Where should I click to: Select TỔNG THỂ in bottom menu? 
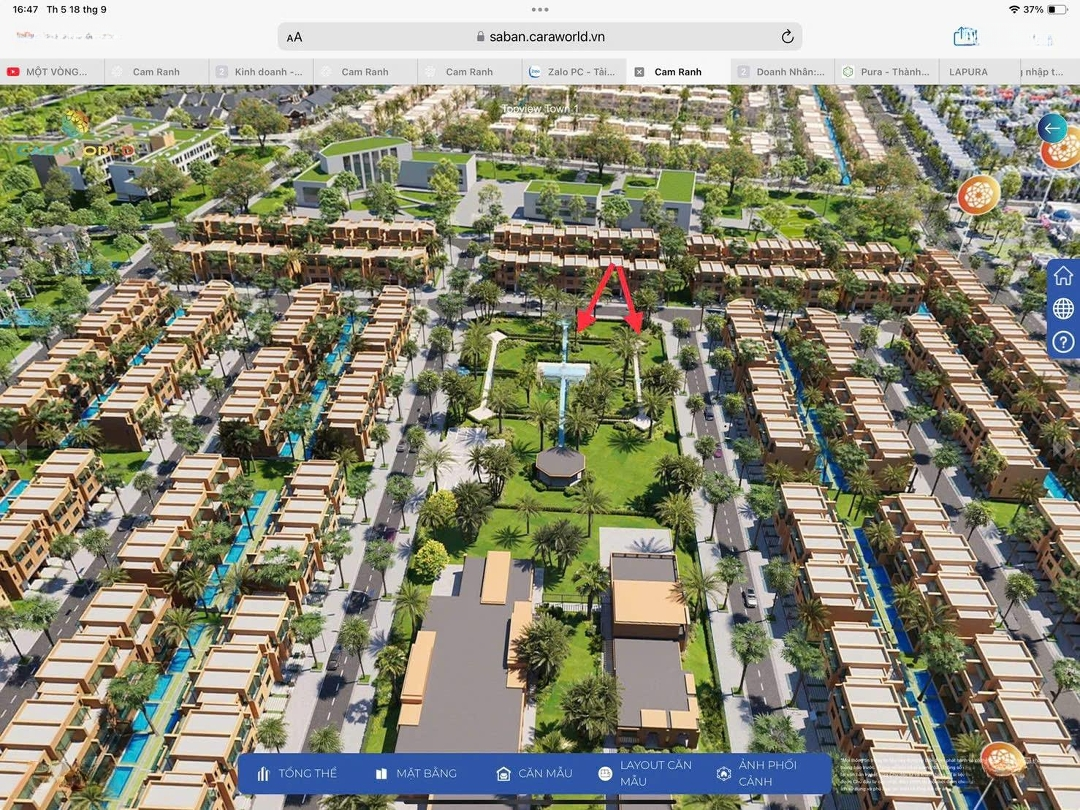297,773
